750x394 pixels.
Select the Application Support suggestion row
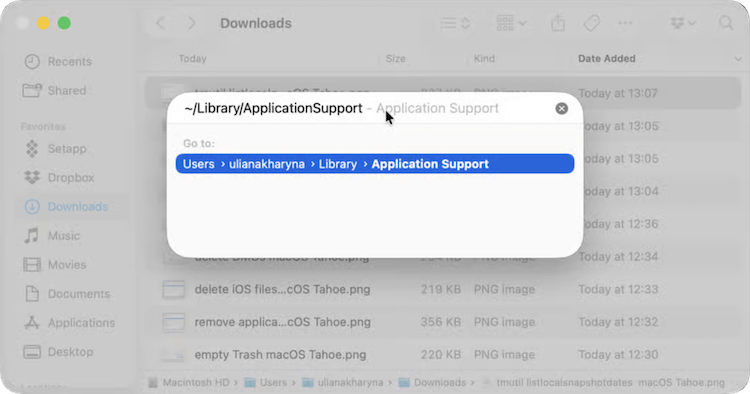point(375,164)
